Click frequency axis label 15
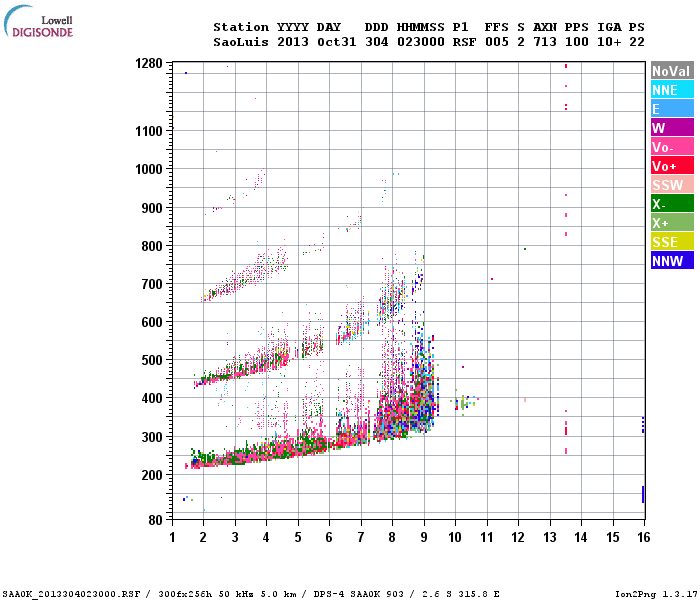Viewport: 700px width, 600px height. click(612, 537)
